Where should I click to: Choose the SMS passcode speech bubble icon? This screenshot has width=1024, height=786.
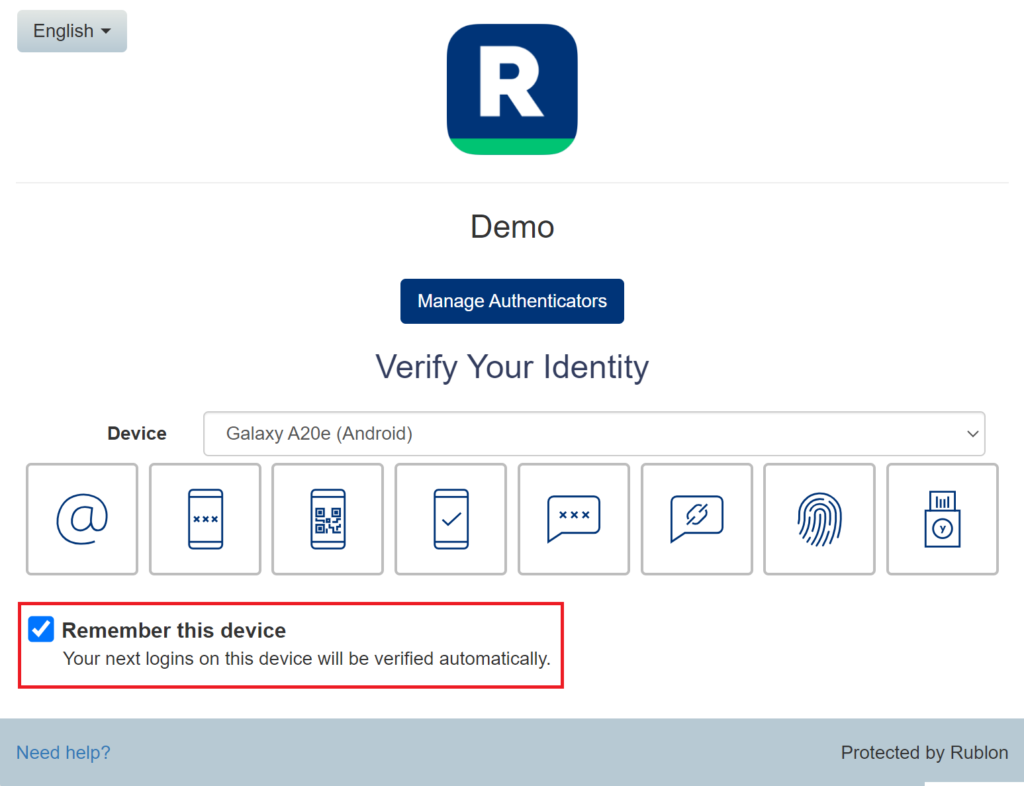coord(574,519)
